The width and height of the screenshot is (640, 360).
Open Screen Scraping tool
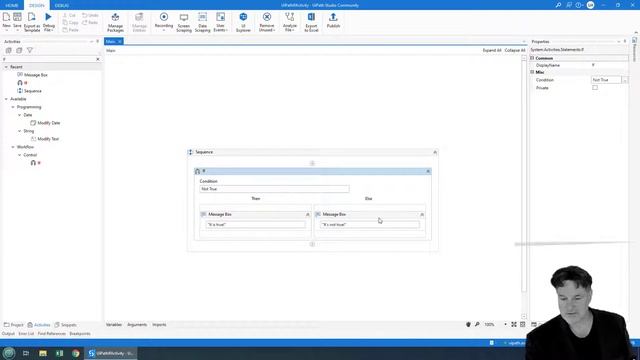click(184, 22)
